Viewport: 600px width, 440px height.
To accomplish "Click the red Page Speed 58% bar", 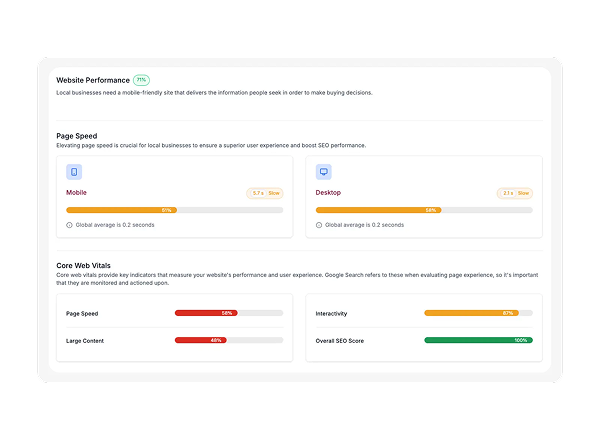I will [205, 313].
